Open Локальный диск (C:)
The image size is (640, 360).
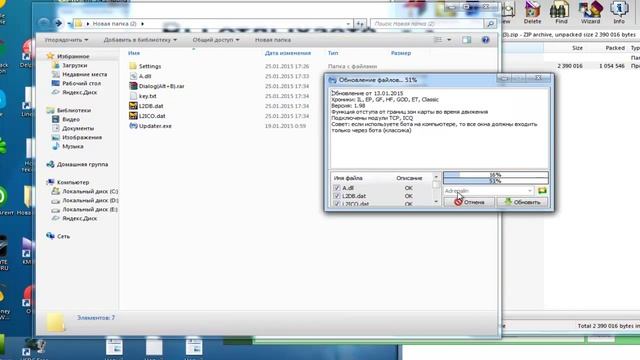(x=90, y=191)
